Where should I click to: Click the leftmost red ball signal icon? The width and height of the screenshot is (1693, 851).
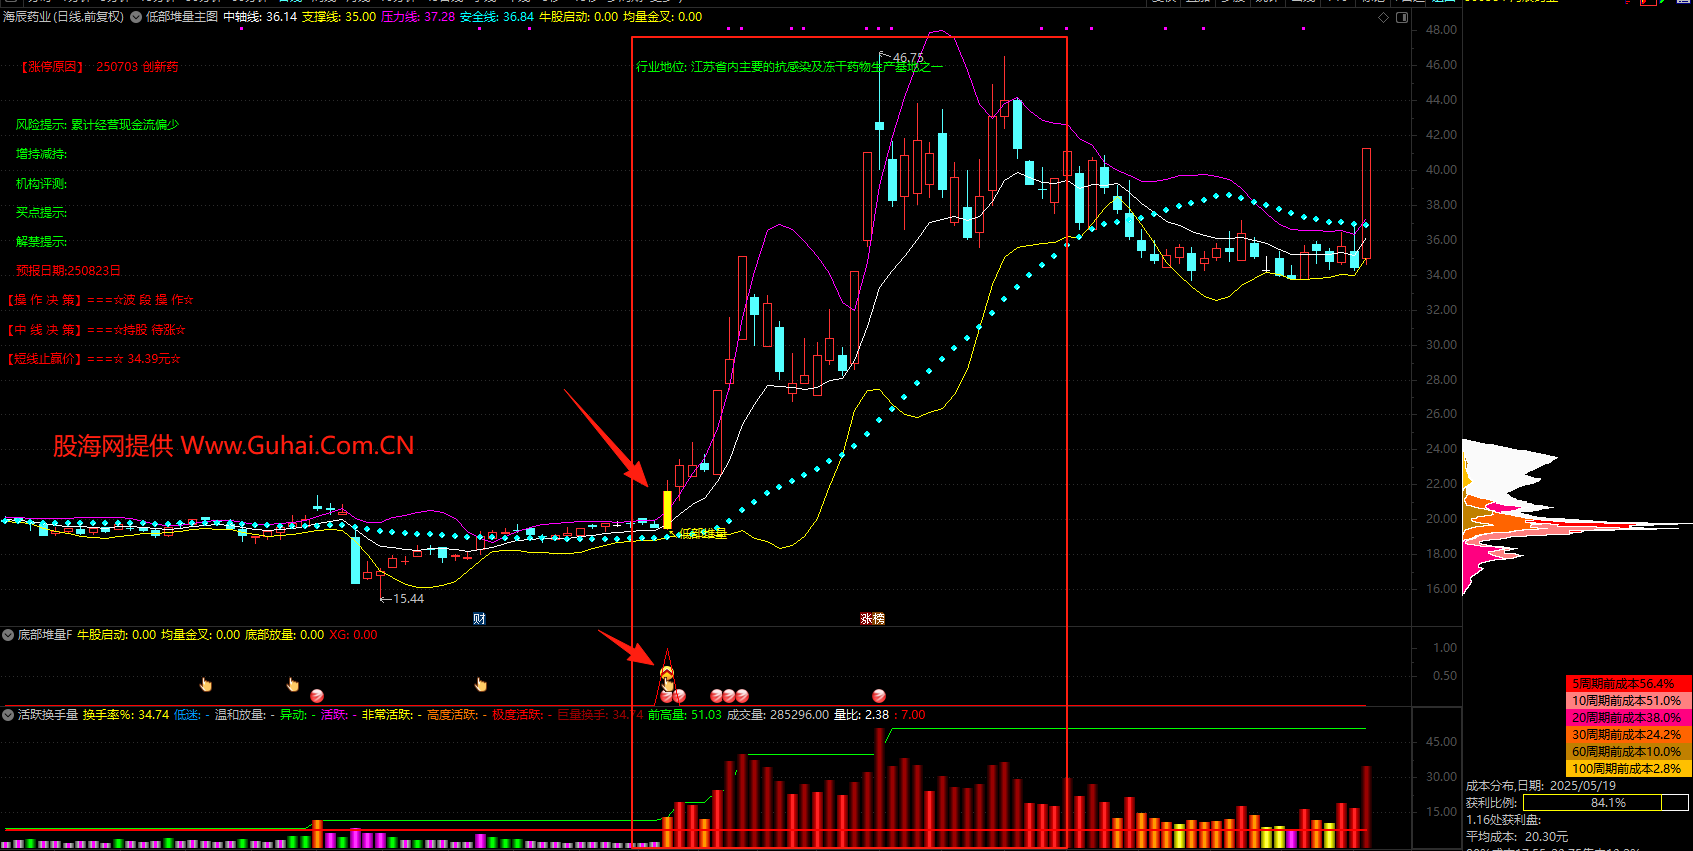point(317,696)
